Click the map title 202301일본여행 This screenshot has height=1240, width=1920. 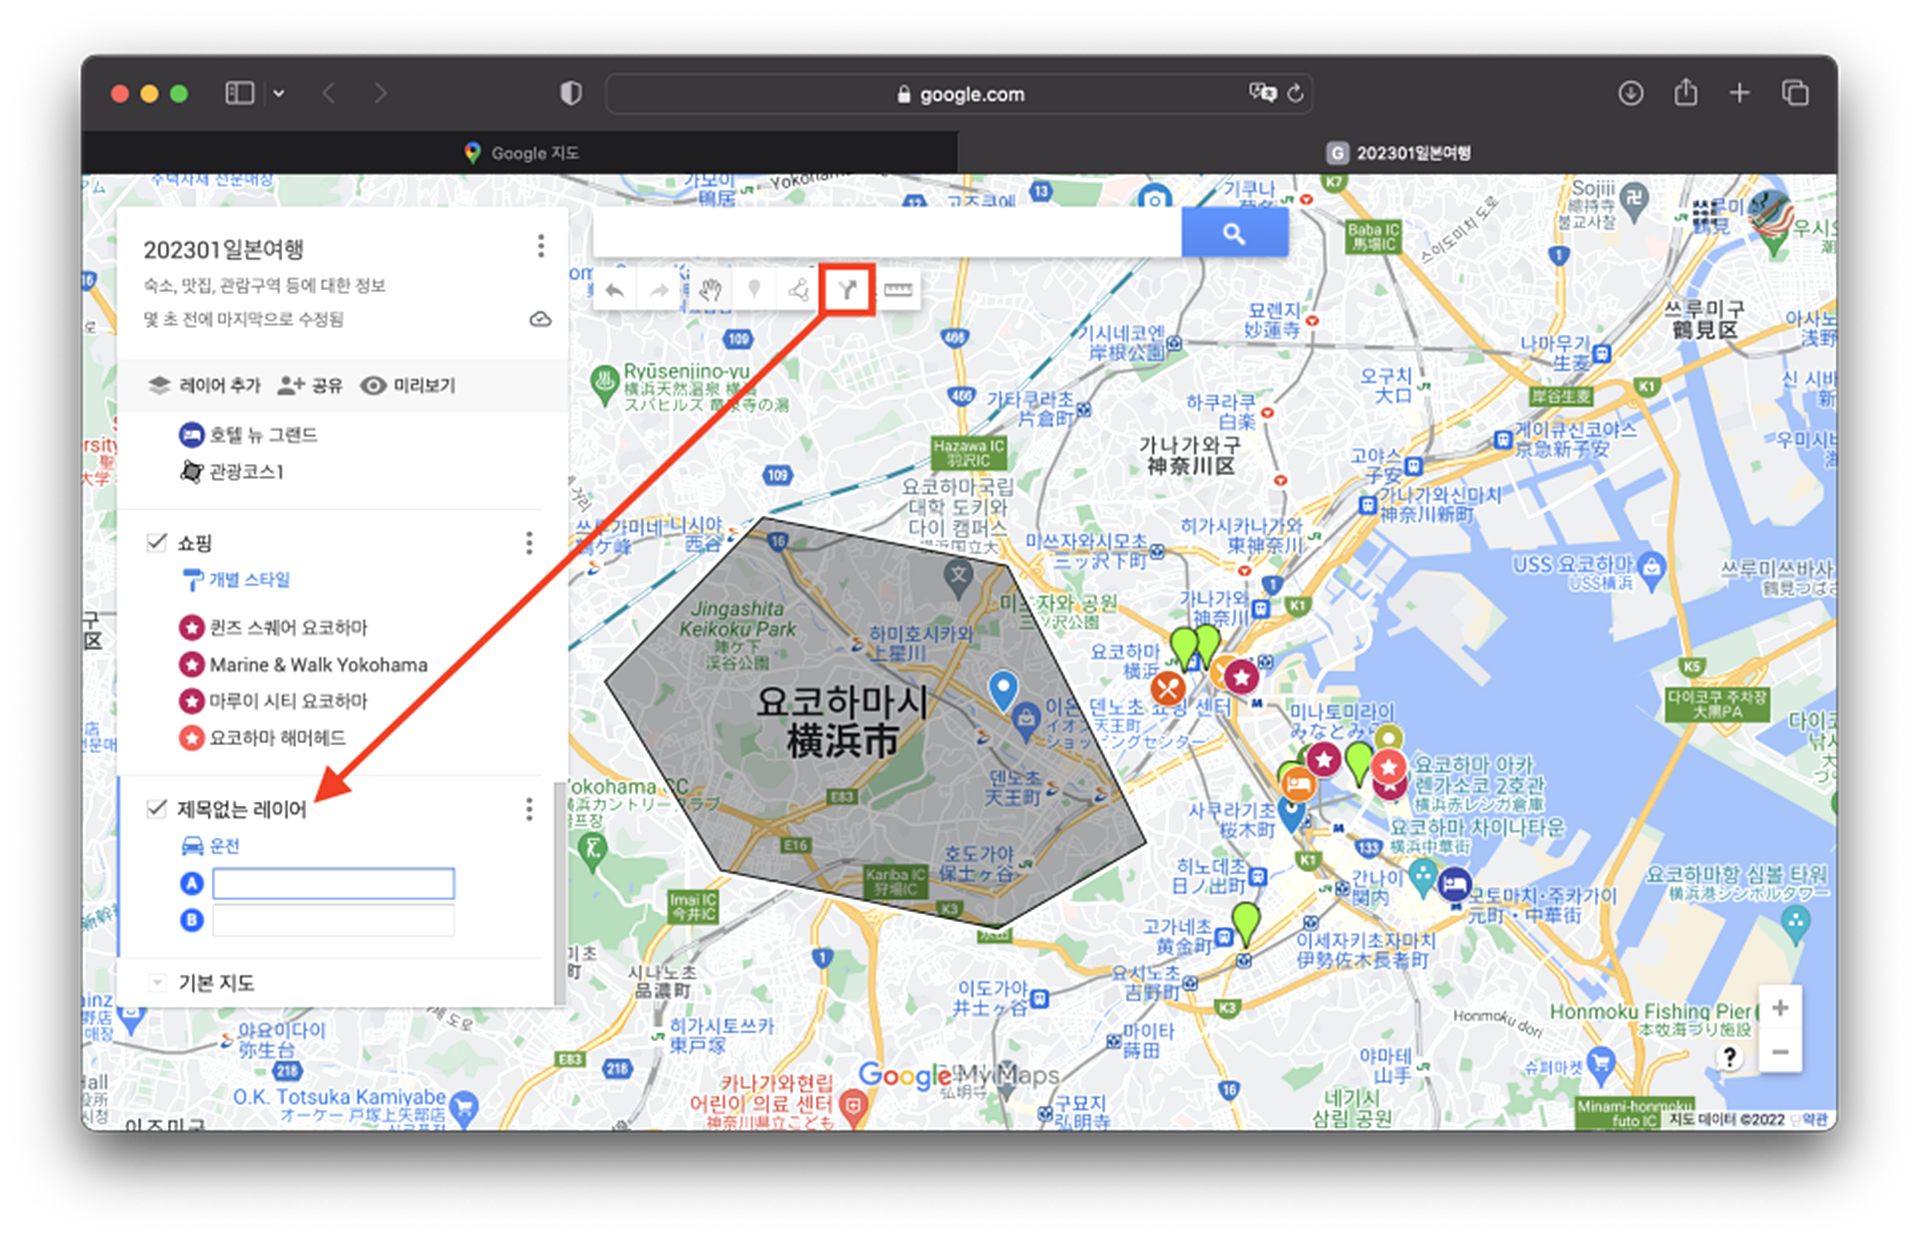[223, 249]
